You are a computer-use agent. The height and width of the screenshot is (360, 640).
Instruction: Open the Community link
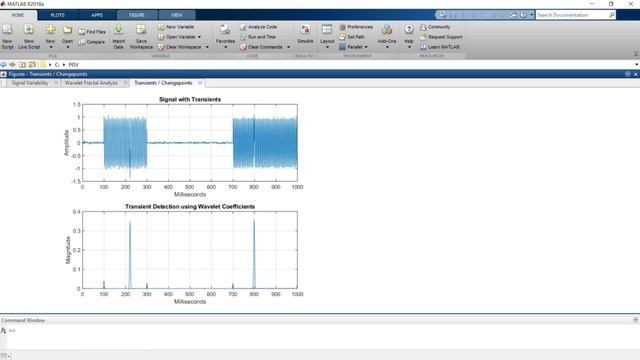(x=435, y=27)
